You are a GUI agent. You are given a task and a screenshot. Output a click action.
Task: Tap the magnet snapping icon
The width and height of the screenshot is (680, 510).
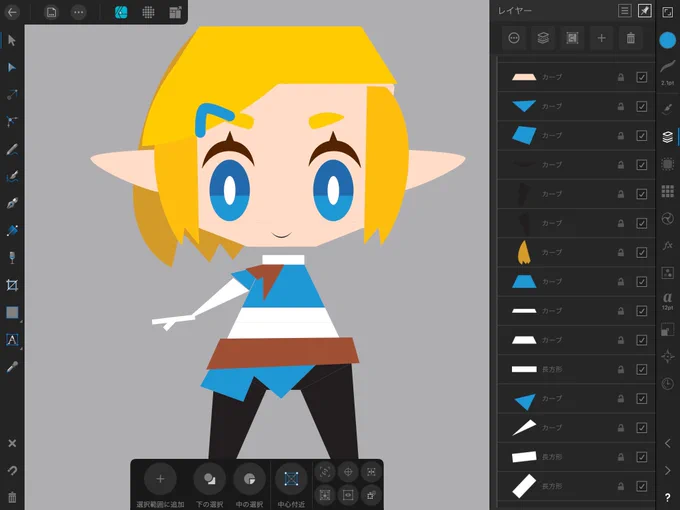pos(12,471)
